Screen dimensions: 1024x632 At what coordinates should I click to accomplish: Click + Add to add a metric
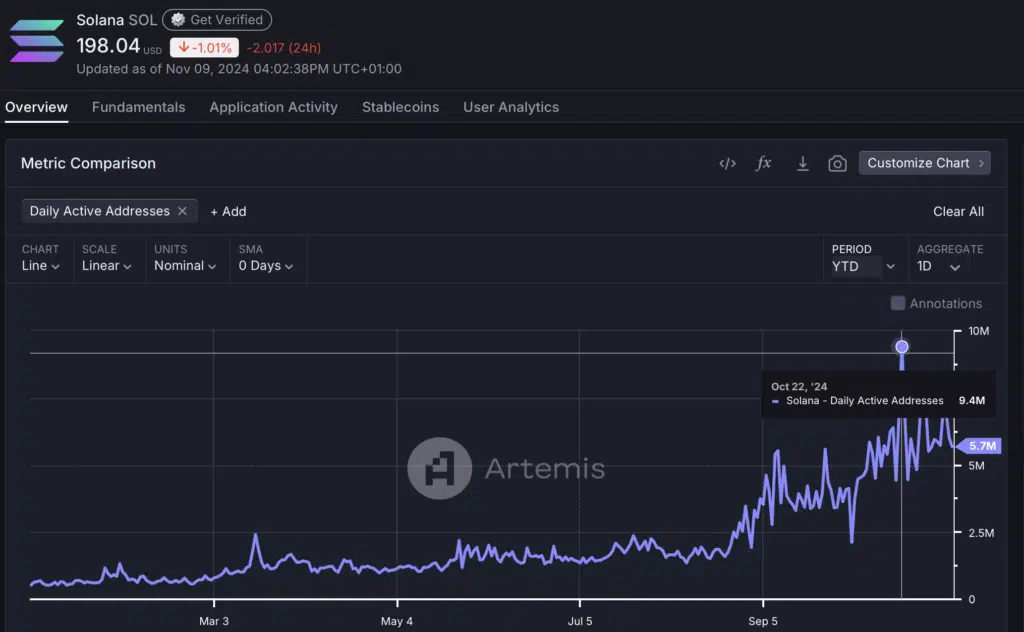coord(228,212)
